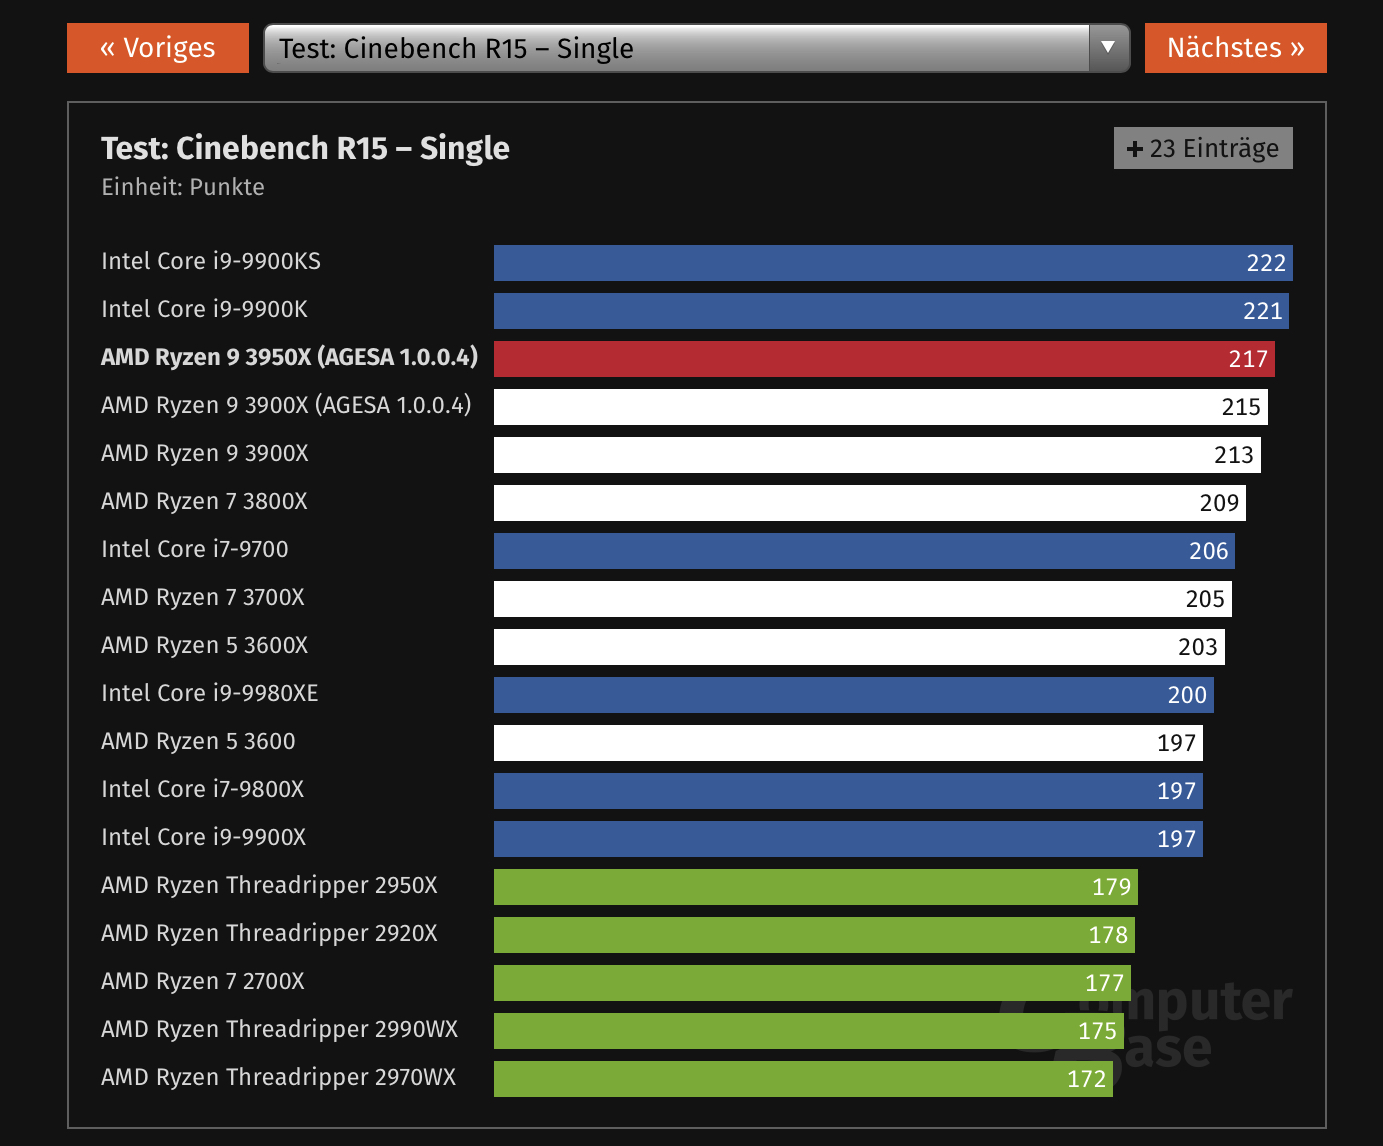Viewport: 1383px width, 1146px height.
Task: Click the dropdown arrow of test selector
Action: (1108, 48)
